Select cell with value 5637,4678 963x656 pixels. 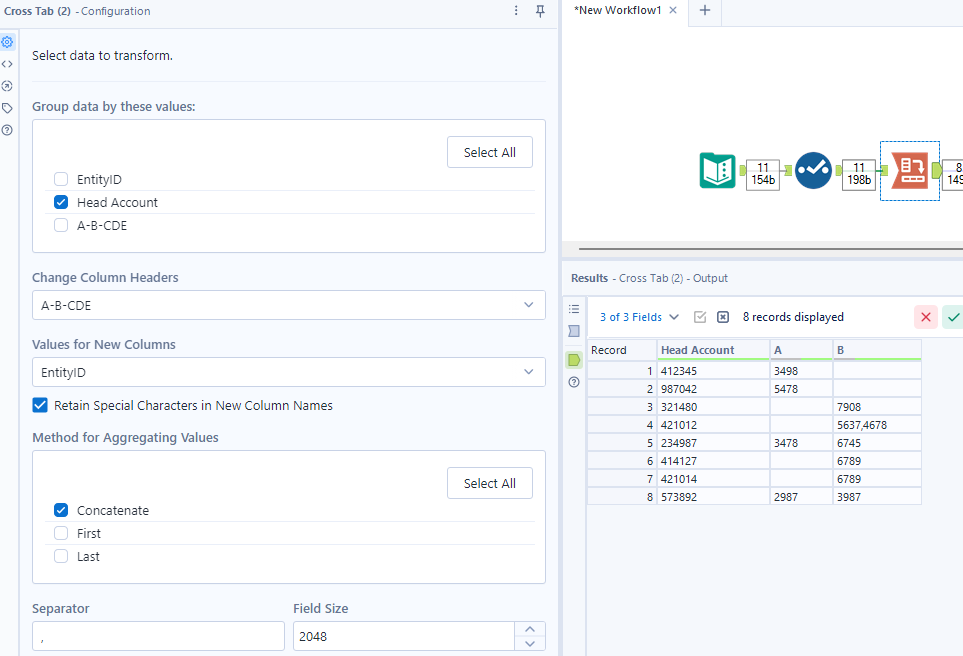(x=877, y=425)
